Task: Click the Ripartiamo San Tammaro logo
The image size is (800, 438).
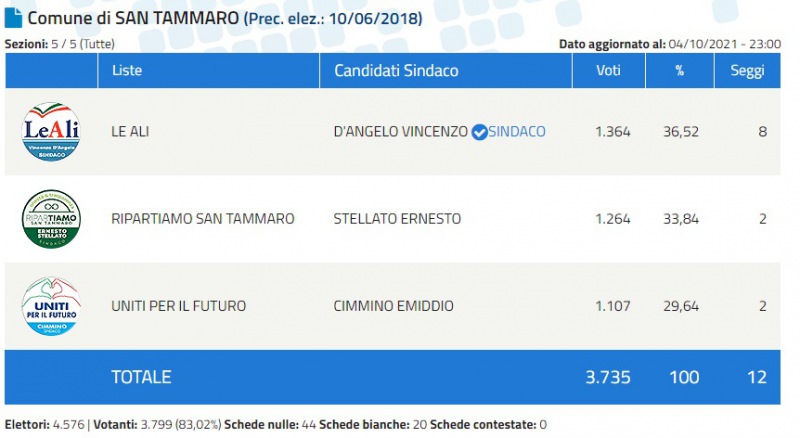Action: (51, 218)
